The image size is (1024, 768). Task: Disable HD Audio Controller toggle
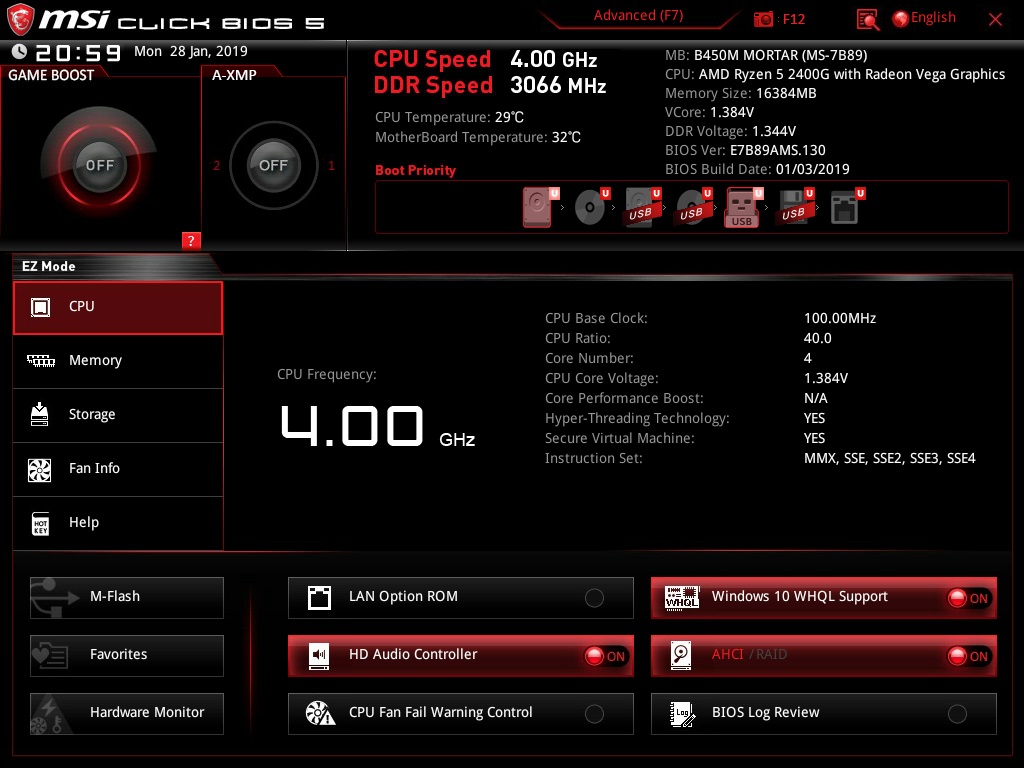click(605, 656)
